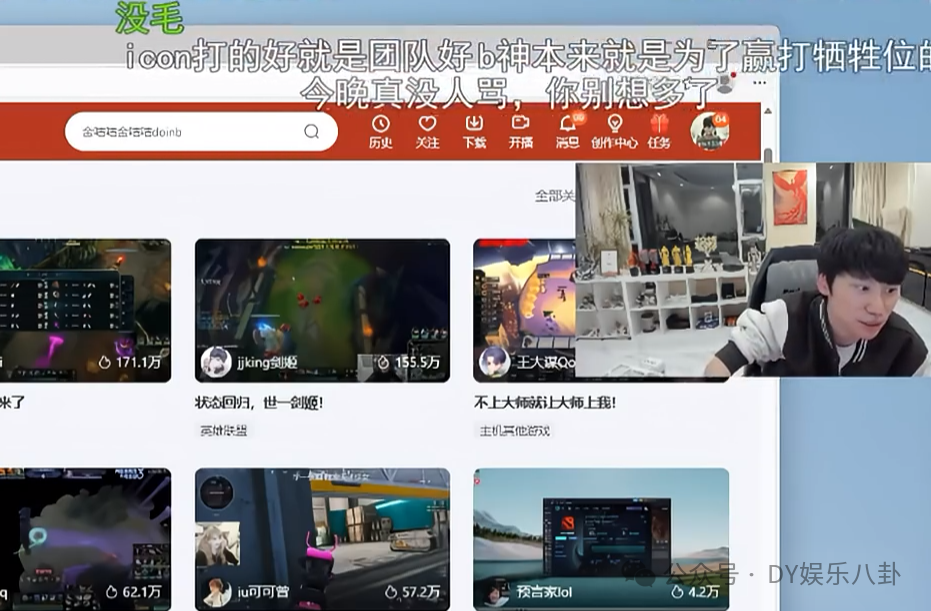Click the 4.2万 popularity count
931x611 pixels.
695,591
